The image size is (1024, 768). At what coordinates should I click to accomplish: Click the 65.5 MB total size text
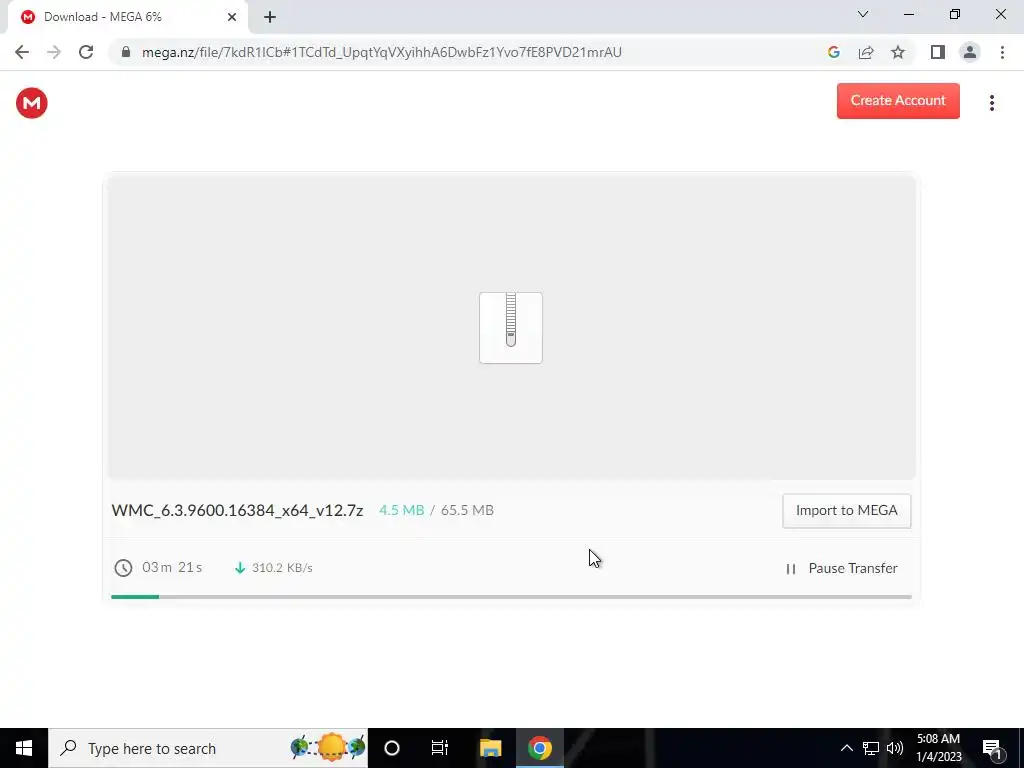tap(467, 510)
